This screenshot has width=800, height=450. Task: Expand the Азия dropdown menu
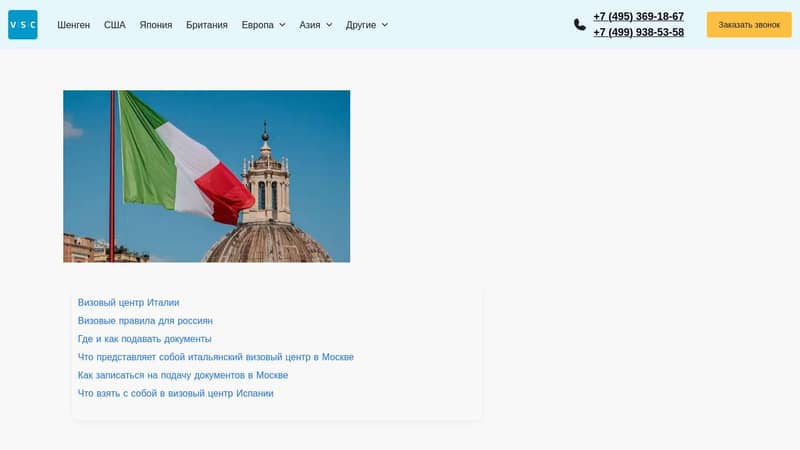315,24
